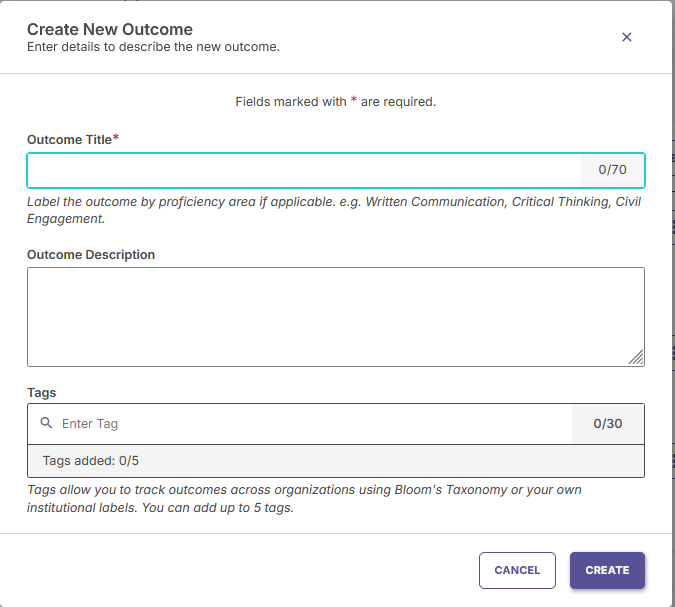Screen dimensions: 675x607
Task: Click the 0/70 title character counter
Action: 612,170
